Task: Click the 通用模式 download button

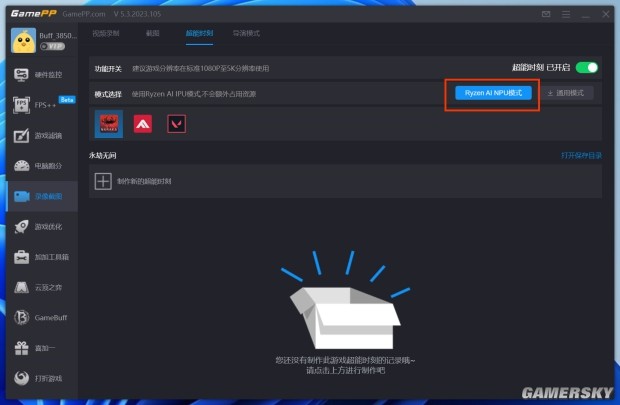Action: (566, 93)
